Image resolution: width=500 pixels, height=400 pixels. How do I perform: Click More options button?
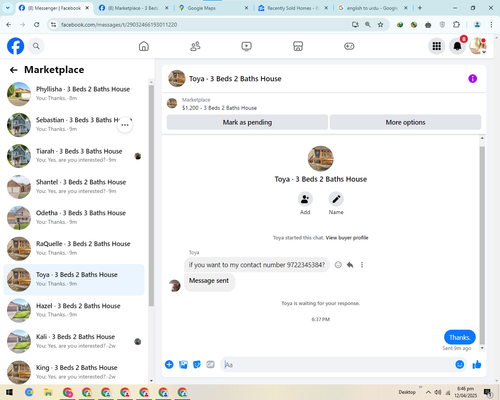[x=405, y=122]
